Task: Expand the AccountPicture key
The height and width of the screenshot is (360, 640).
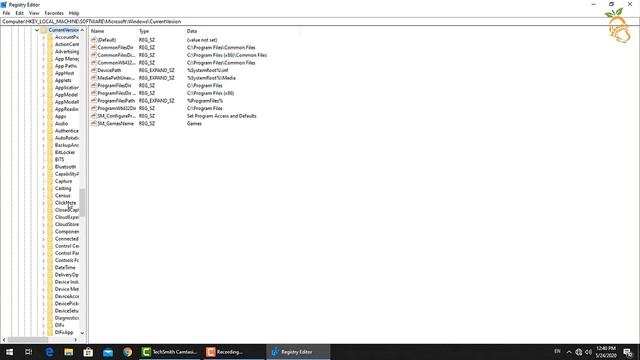Action: (44, 37)
